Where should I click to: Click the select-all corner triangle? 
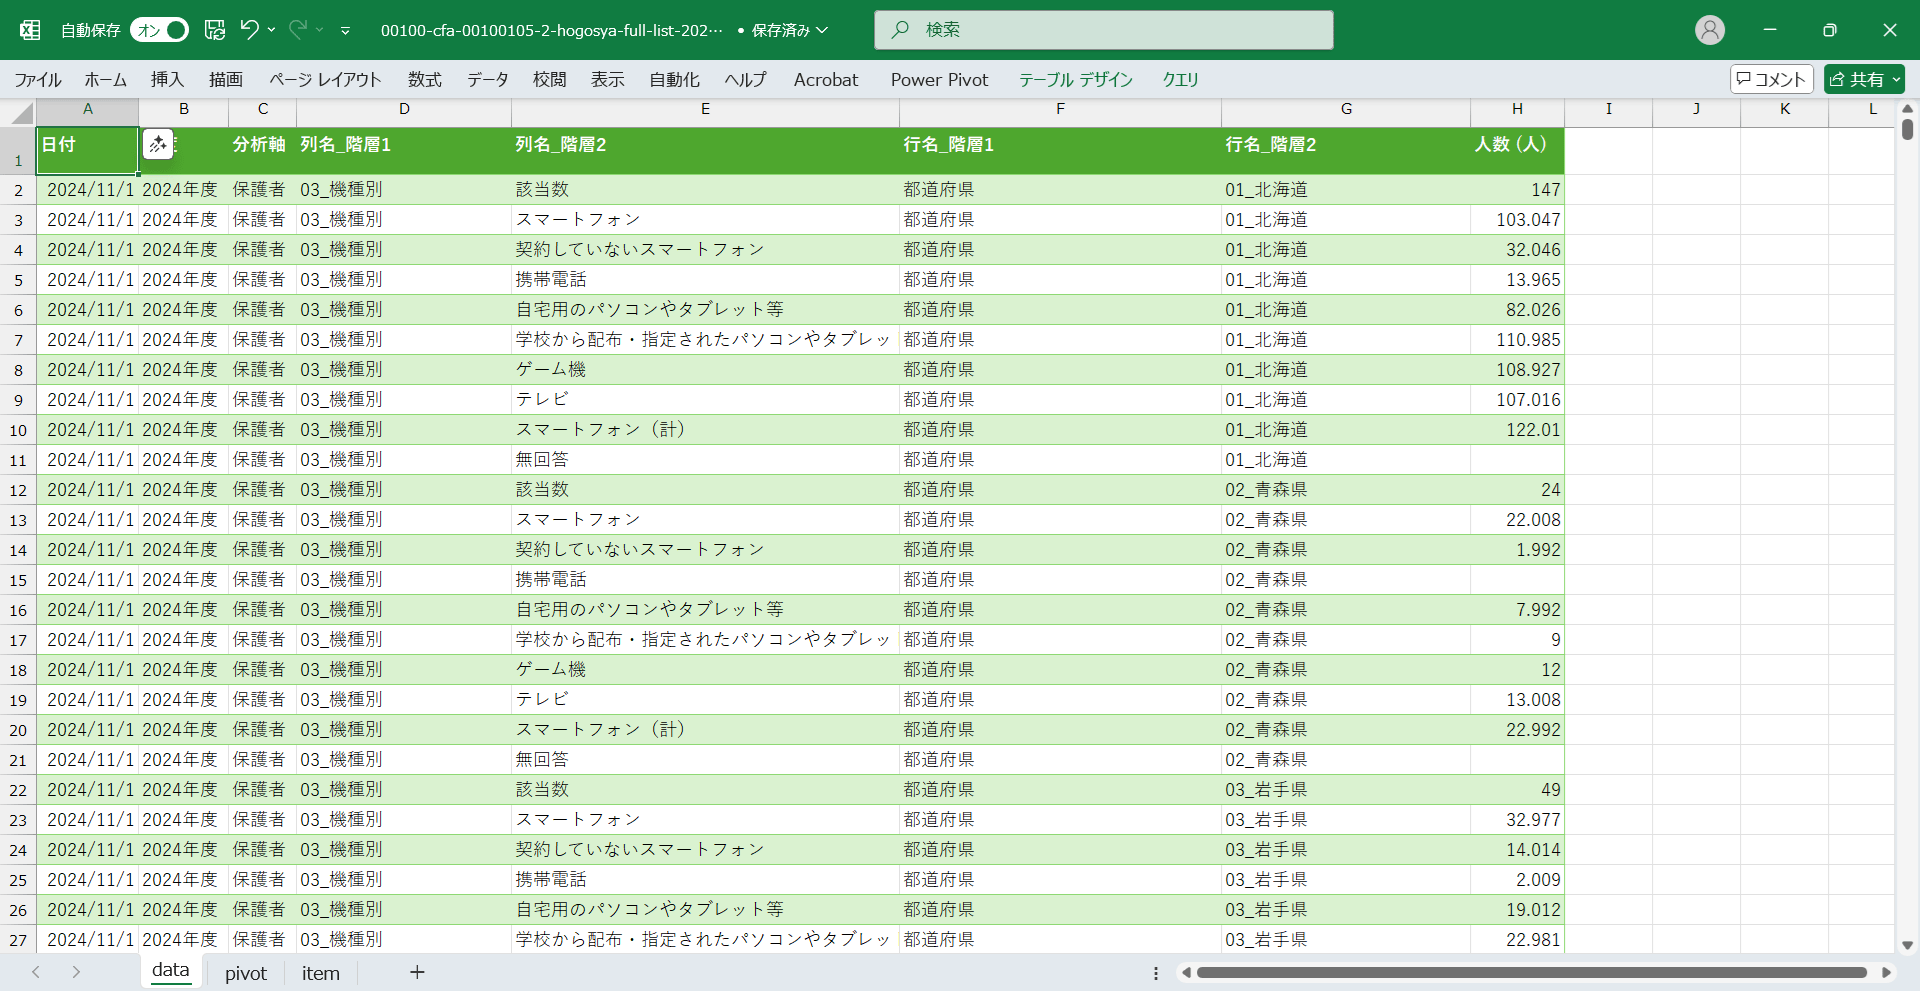tap(21, 113)
